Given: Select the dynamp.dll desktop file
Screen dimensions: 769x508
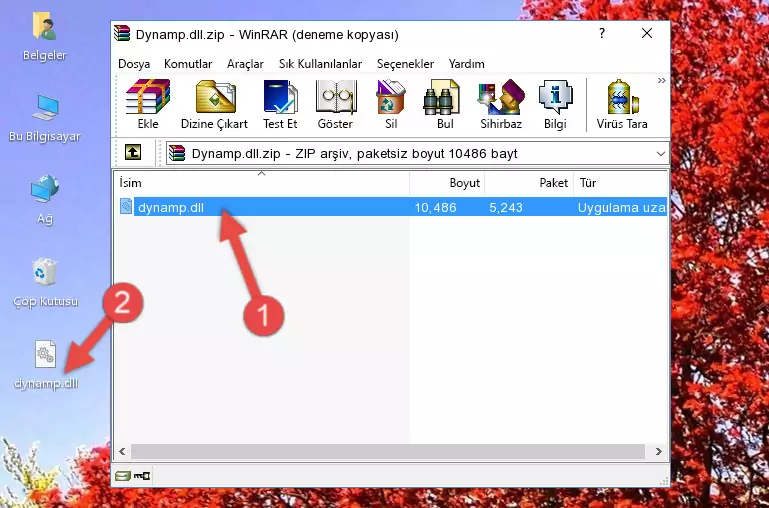Looking at the screenshot, I should click(46, 365).
